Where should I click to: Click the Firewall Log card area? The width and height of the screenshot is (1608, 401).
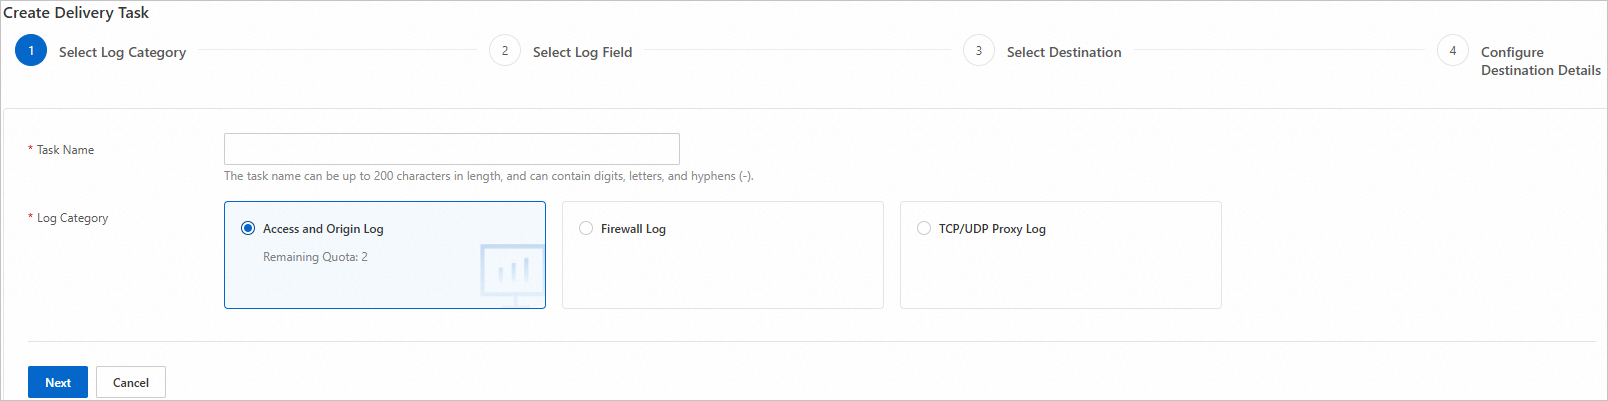(723, 255)
